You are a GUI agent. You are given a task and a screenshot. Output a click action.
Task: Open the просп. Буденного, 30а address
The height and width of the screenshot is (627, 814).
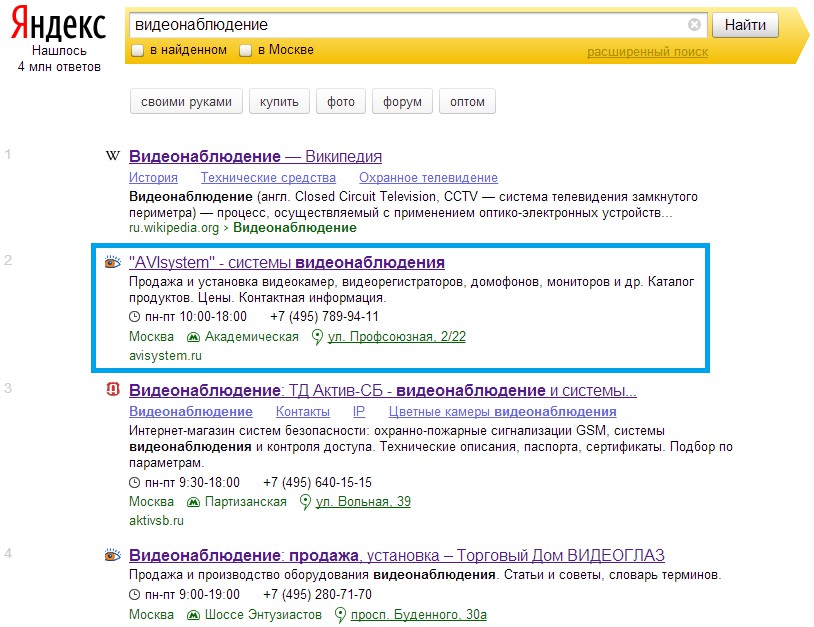(x=418, y=615)
